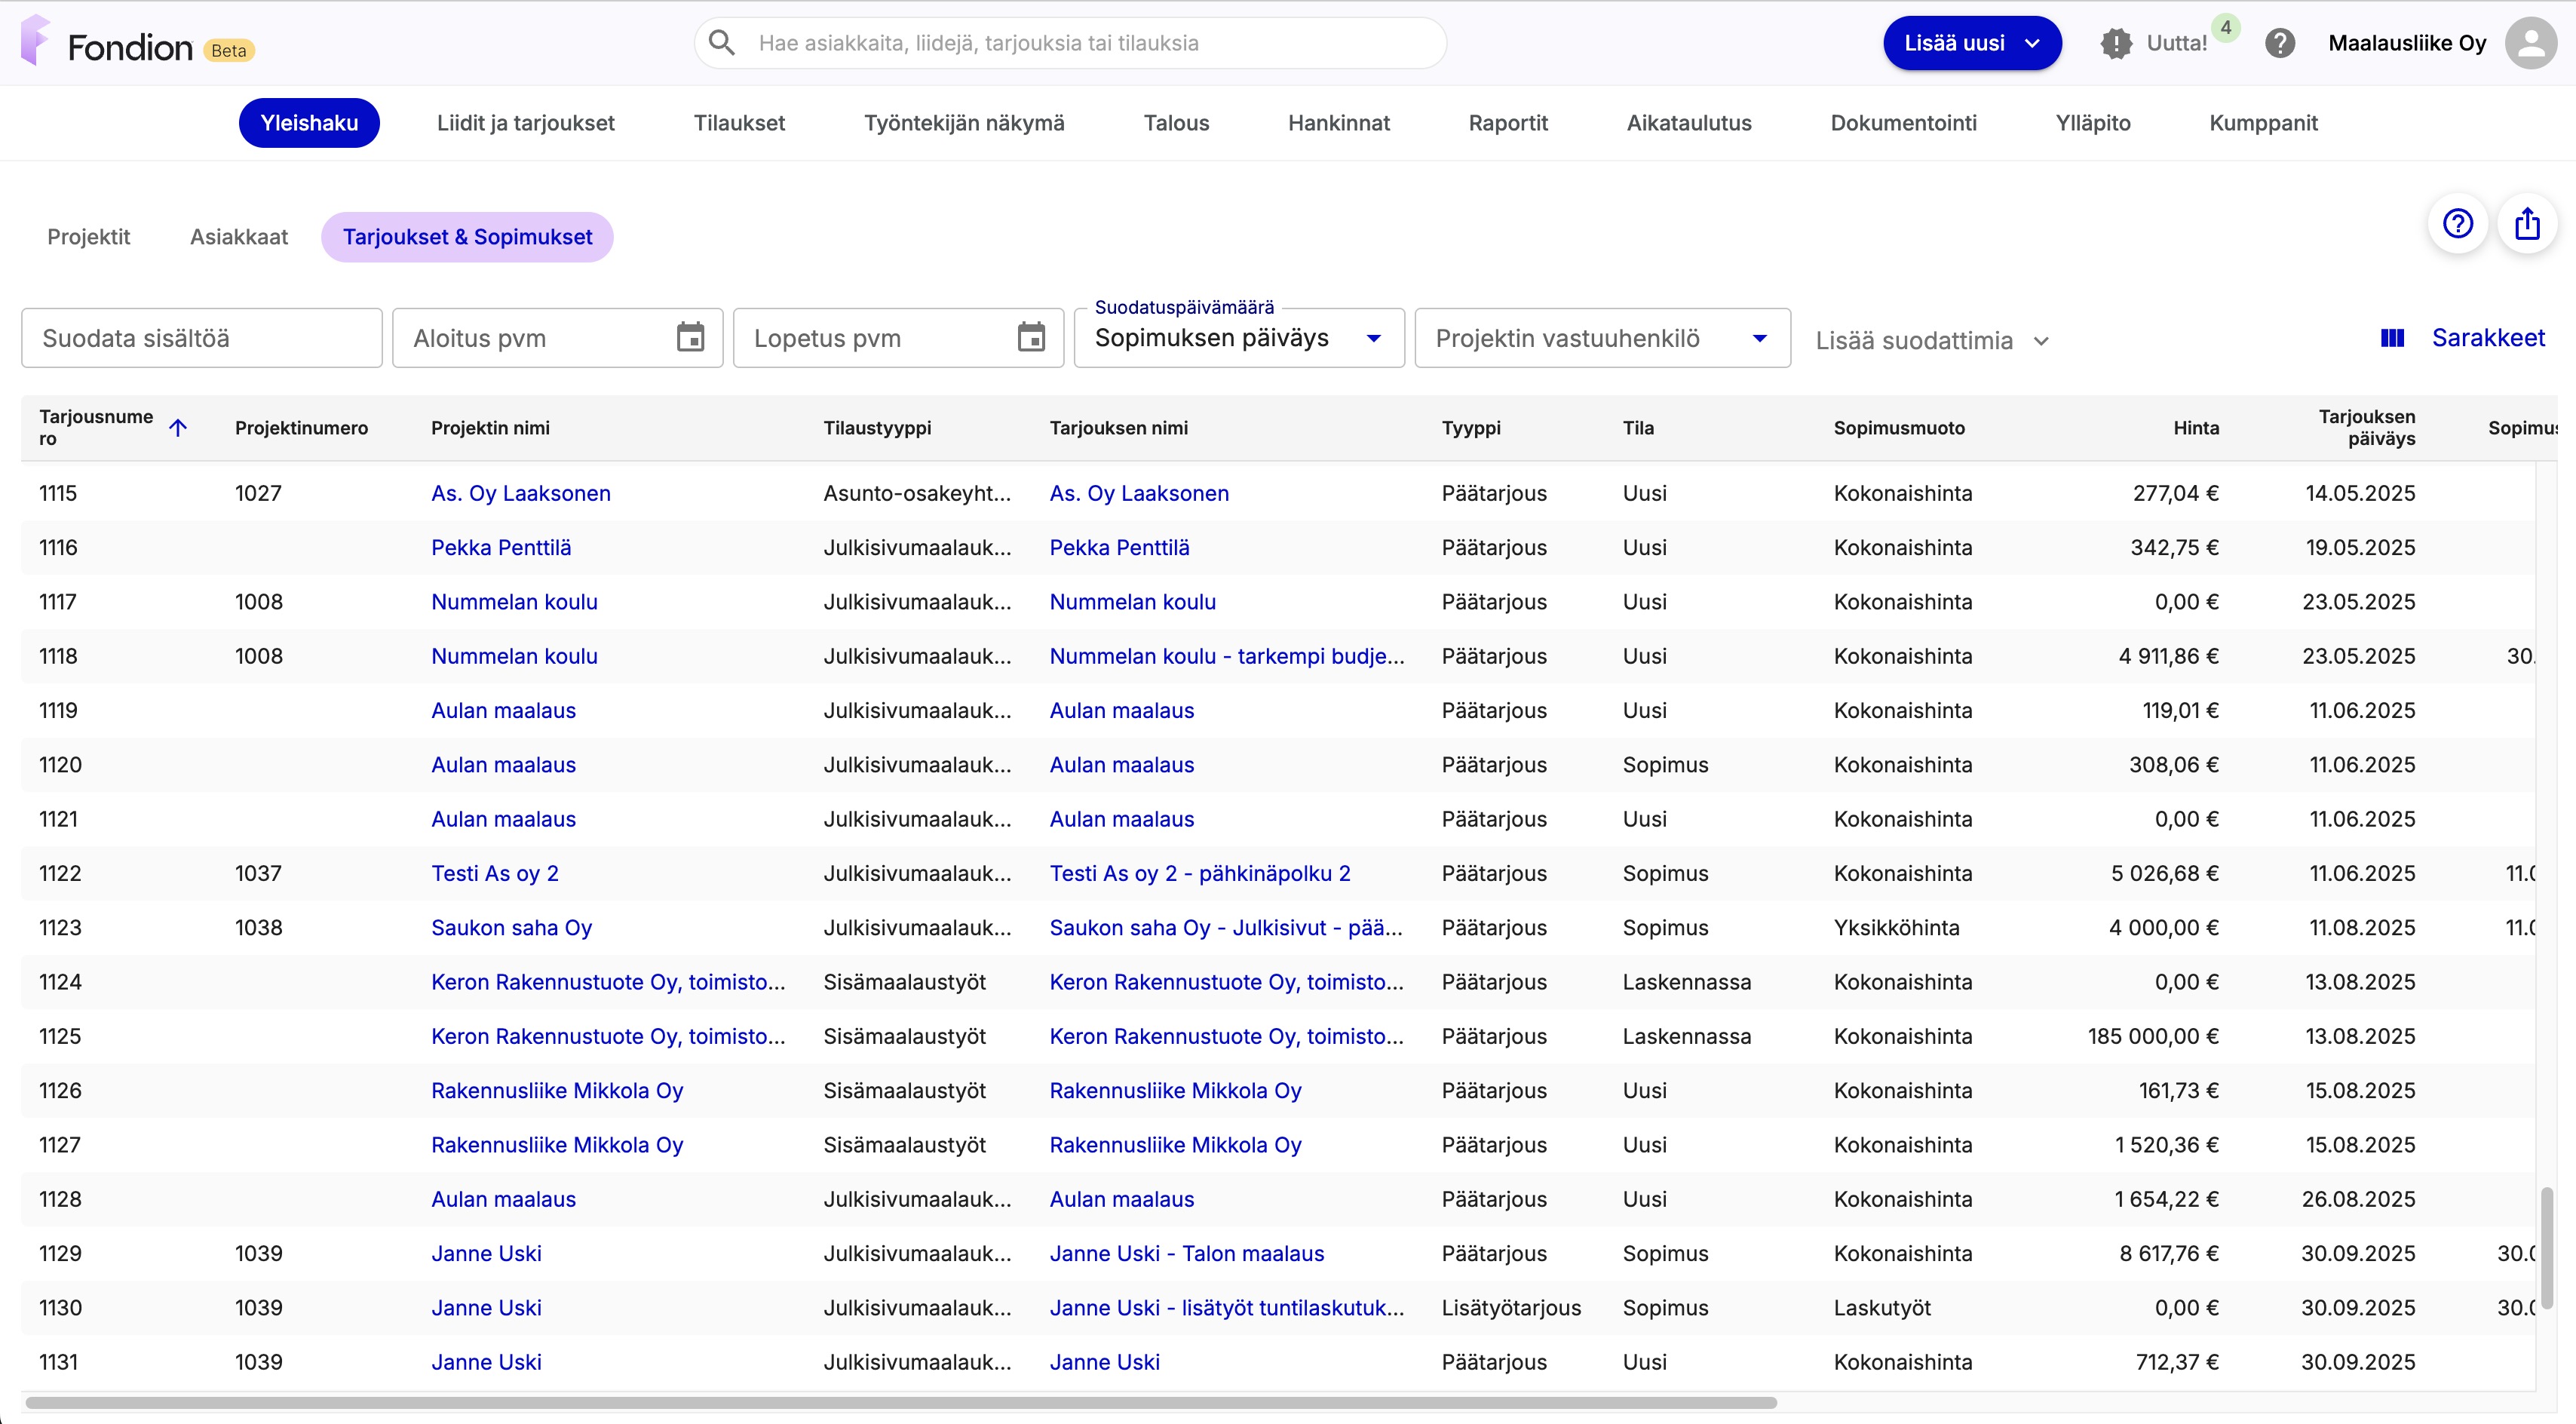This screenshot has height=1424, width=2576.
Task: Click the search magnifier icon
Action: click(x=721, y=43)
